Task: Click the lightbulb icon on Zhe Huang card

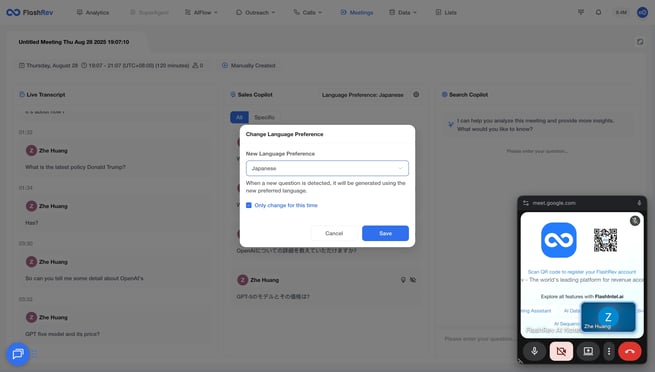Action: coord(403,280)
